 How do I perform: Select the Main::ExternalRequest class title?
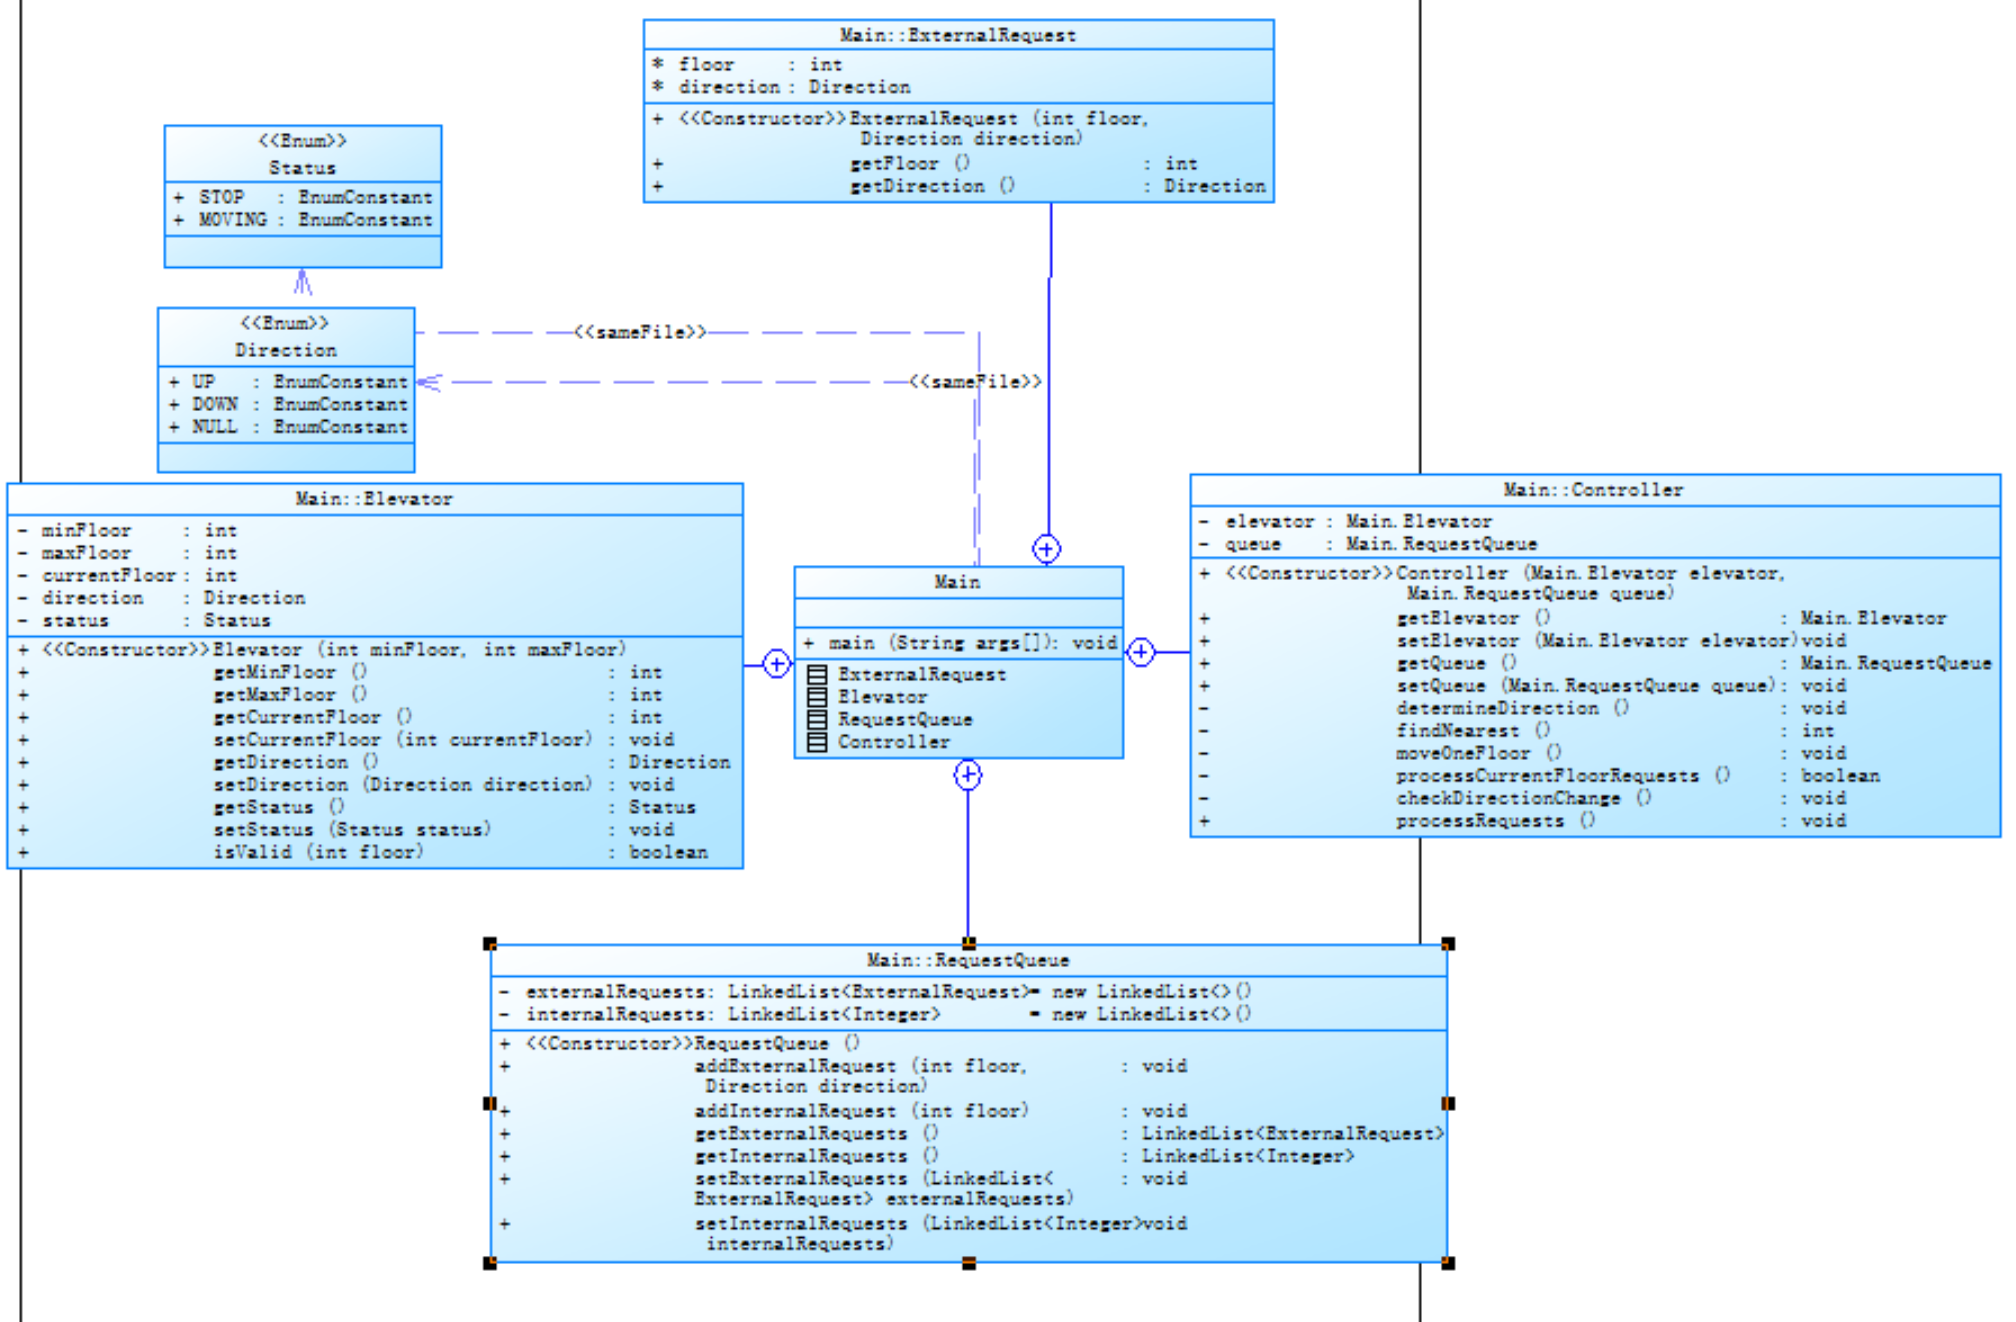pyautogui.click(x=958, y=35)
